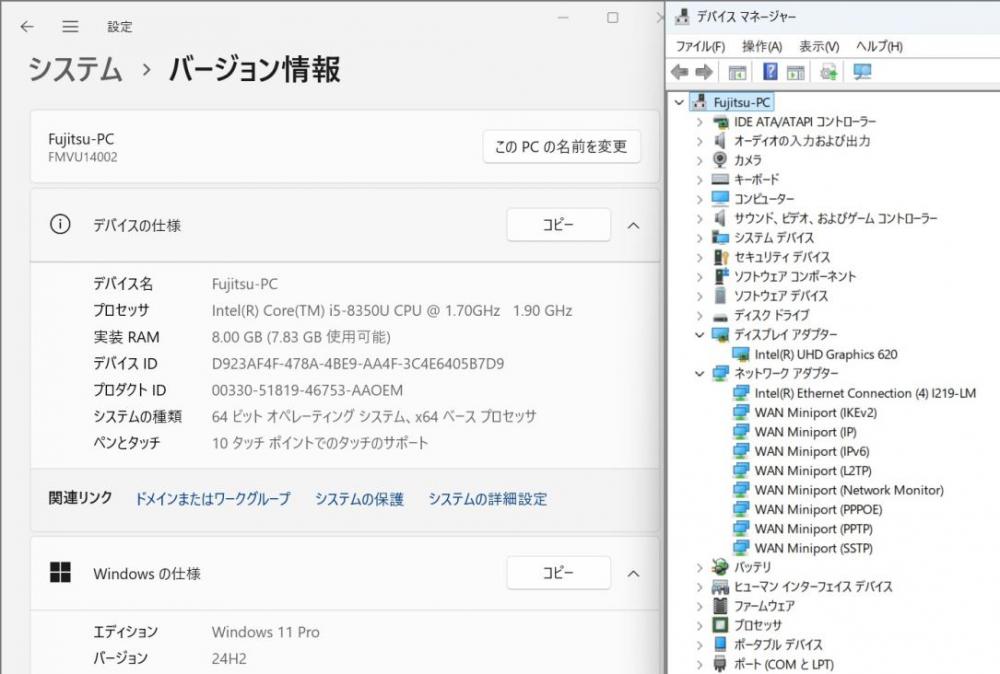Screen dimensions: 1000x674
Task: Click the プロダクト ID value 00330-51819-46753-AAOEM
Action: point(307,390)
